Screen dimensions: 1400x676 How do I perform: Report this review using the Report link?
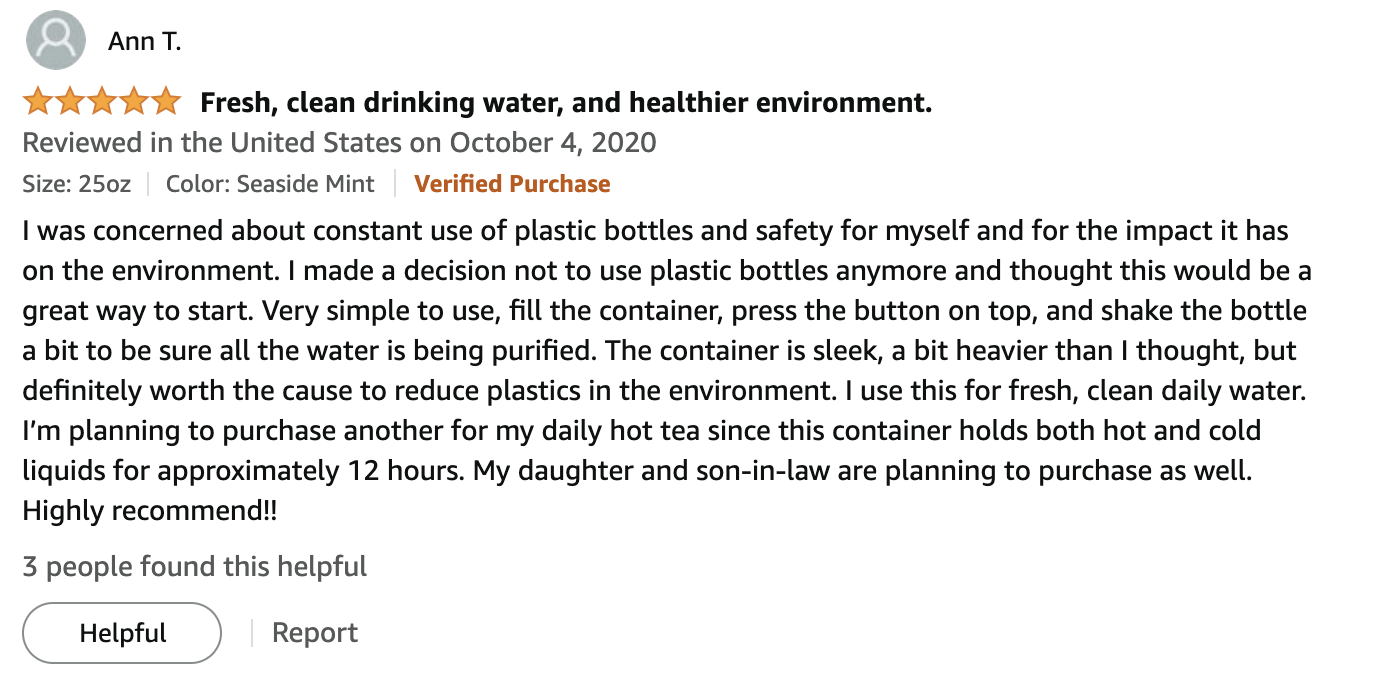click(315, 633)
